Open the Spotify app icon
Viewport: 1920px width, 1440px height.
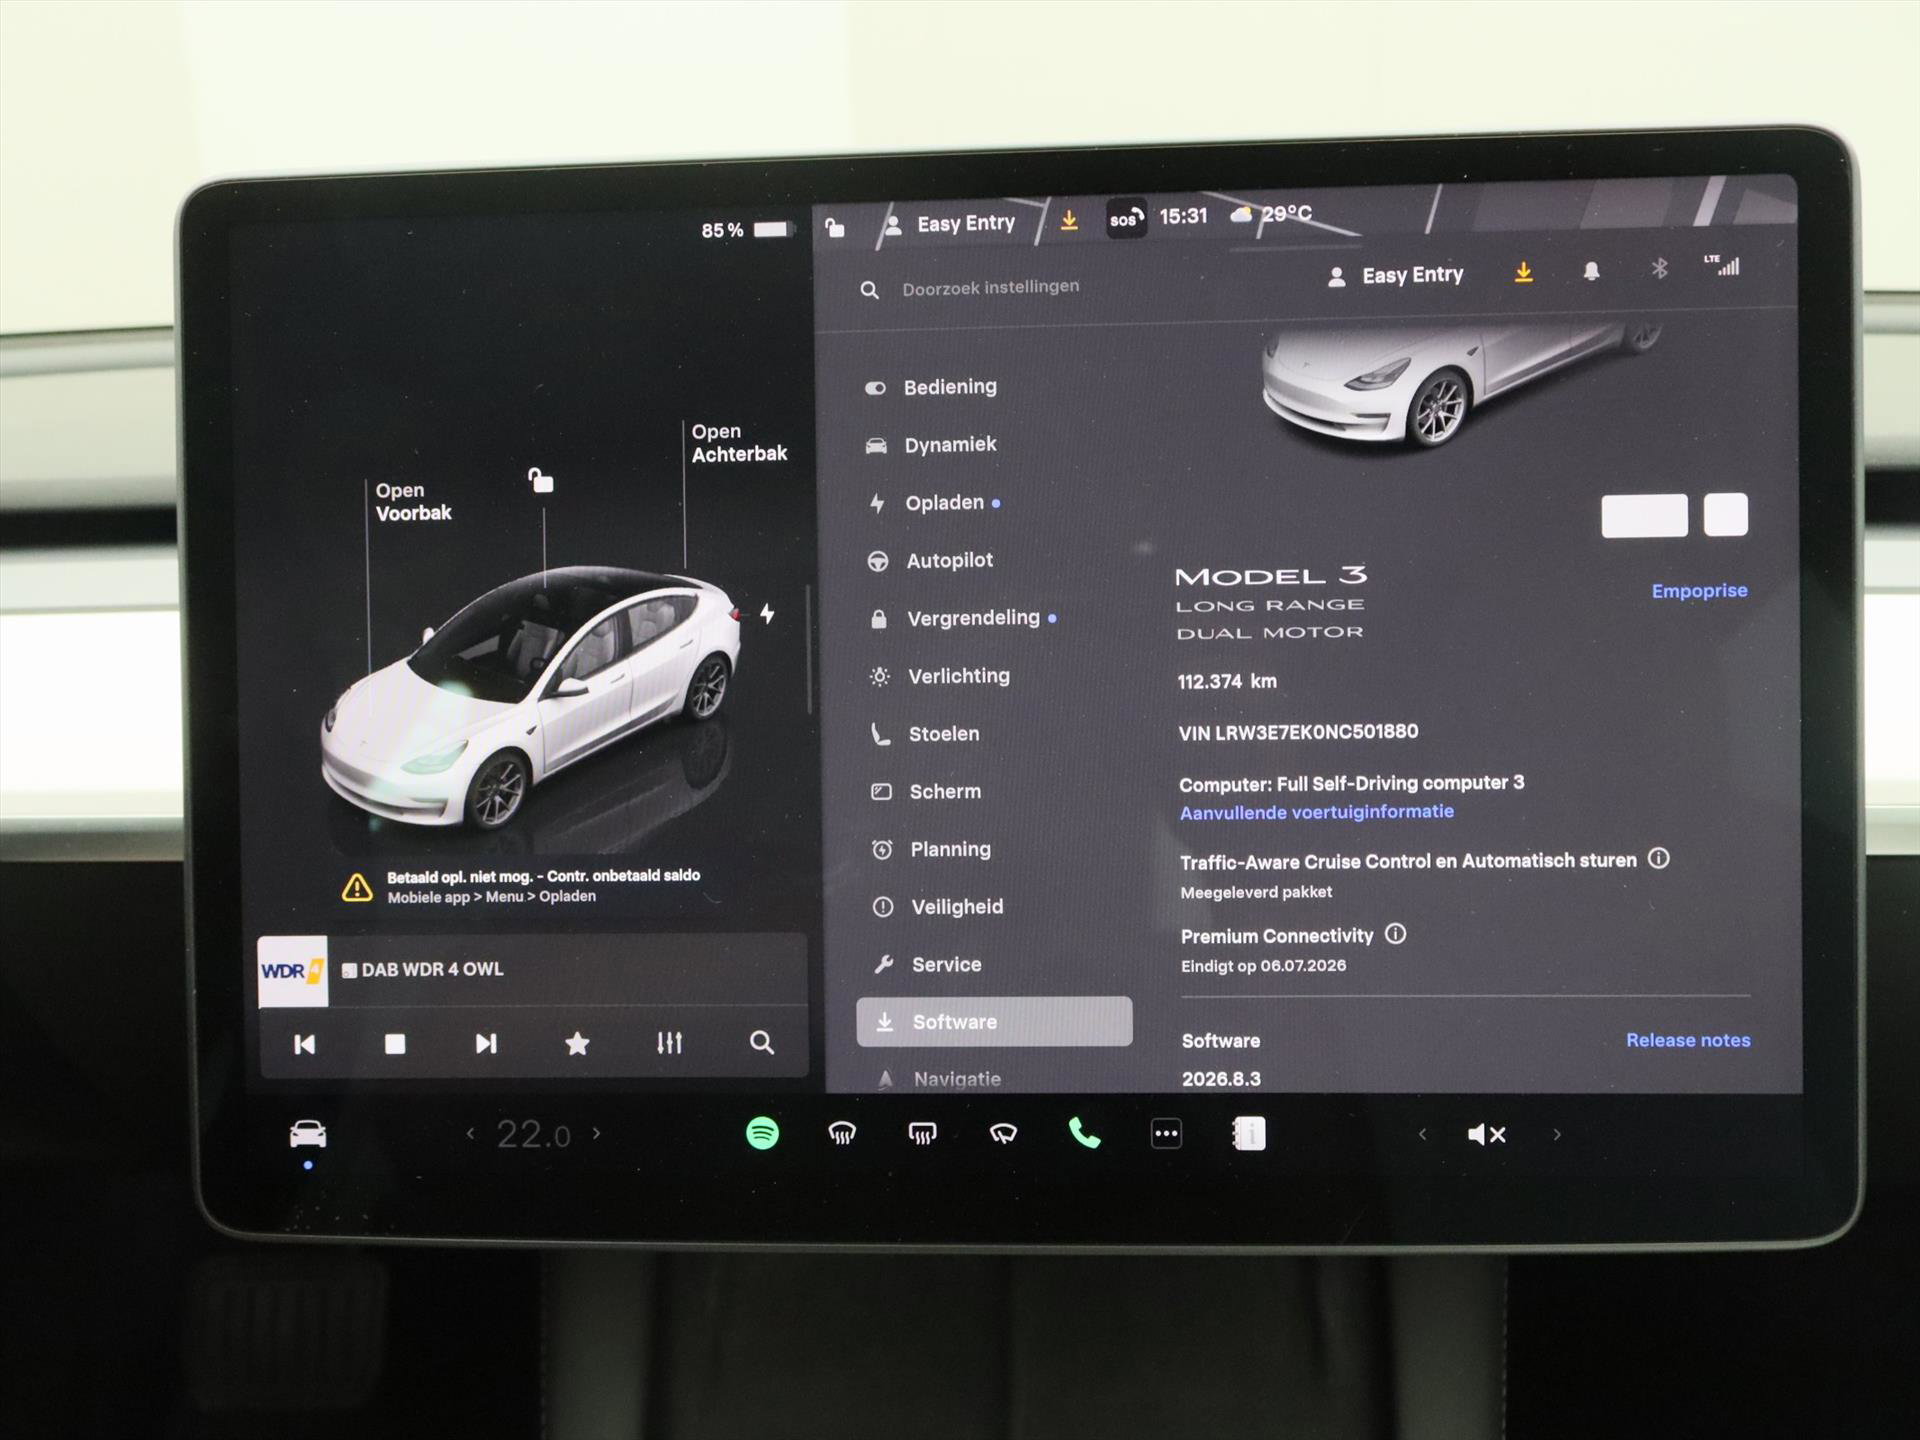coord(762,1133)
